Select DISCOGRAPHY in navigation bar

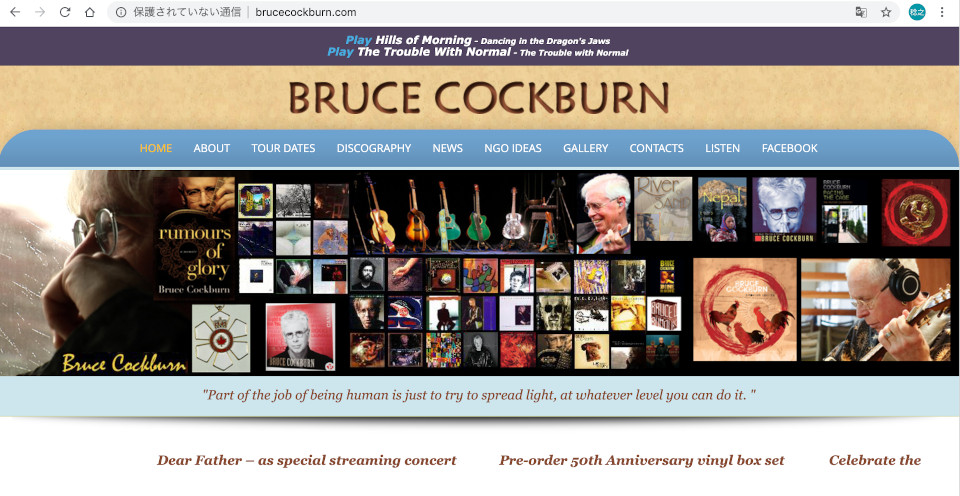pyautogui.click(x=373, y=148)
